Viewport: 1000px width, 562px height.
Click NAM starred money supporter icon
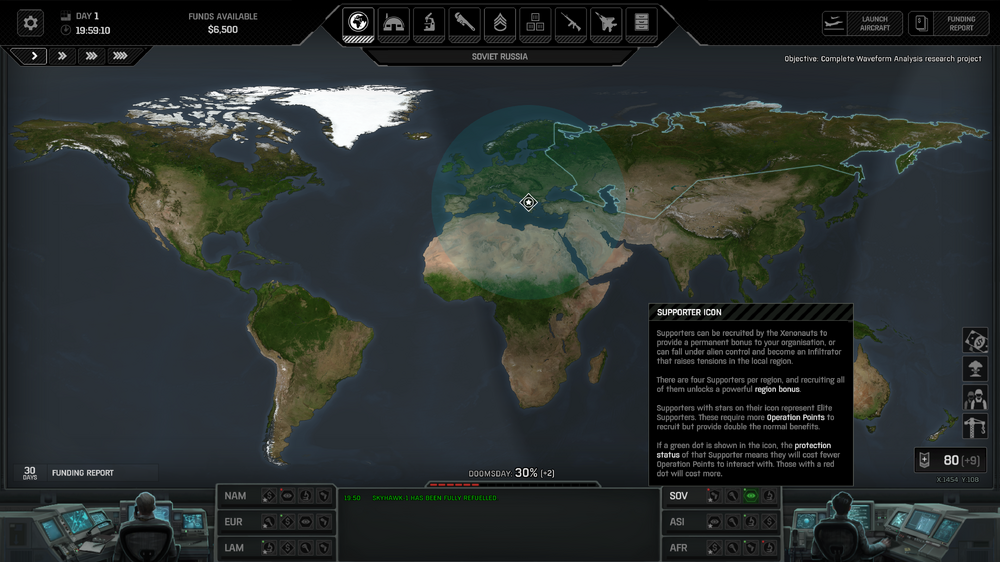(268, 496)
